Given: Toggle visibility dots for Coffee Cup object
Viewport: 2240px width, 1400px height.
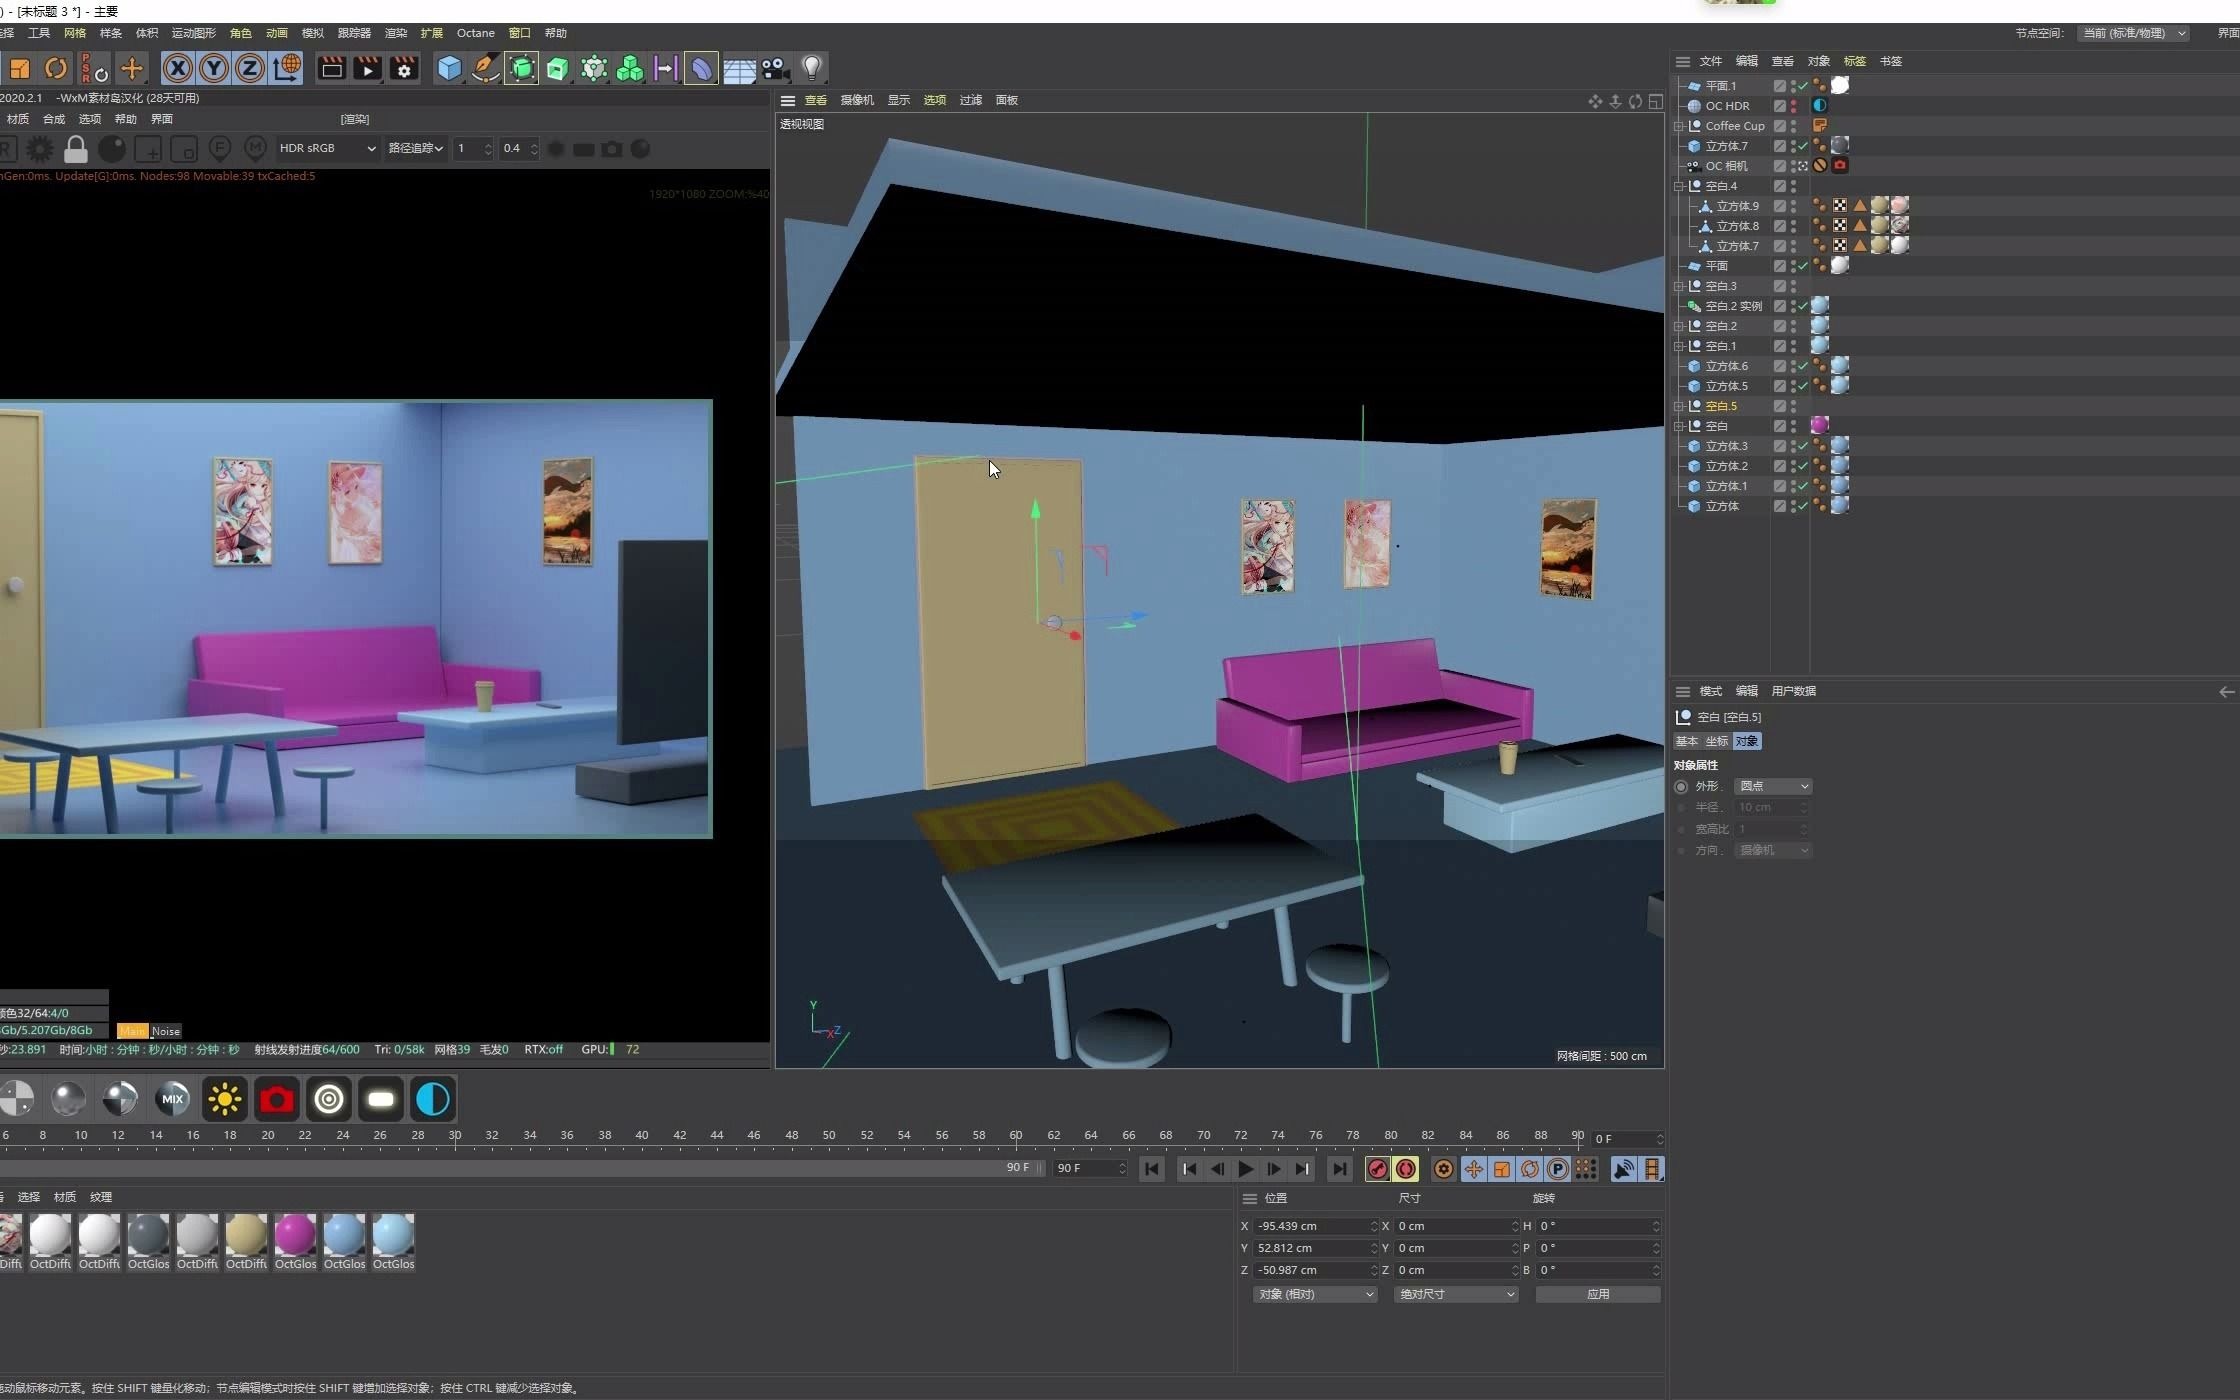Looking at the screenshot, I should (1793, 126).
